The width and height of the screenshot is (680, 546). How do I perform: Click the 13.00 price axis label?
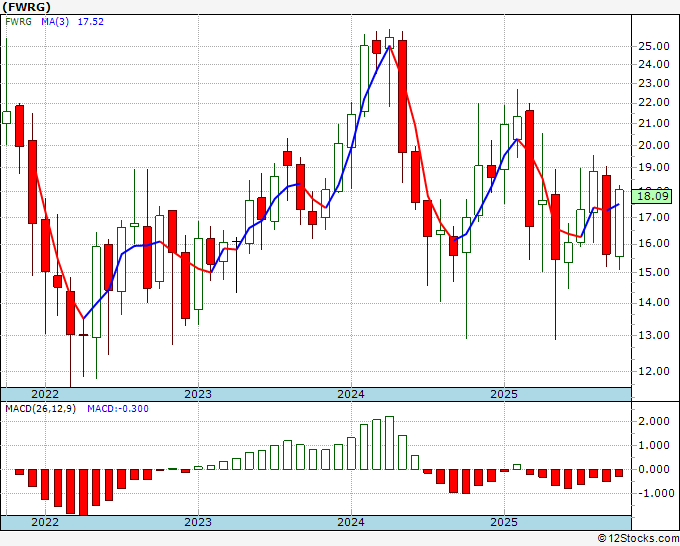pyautogui.click(x=654, y=335)
